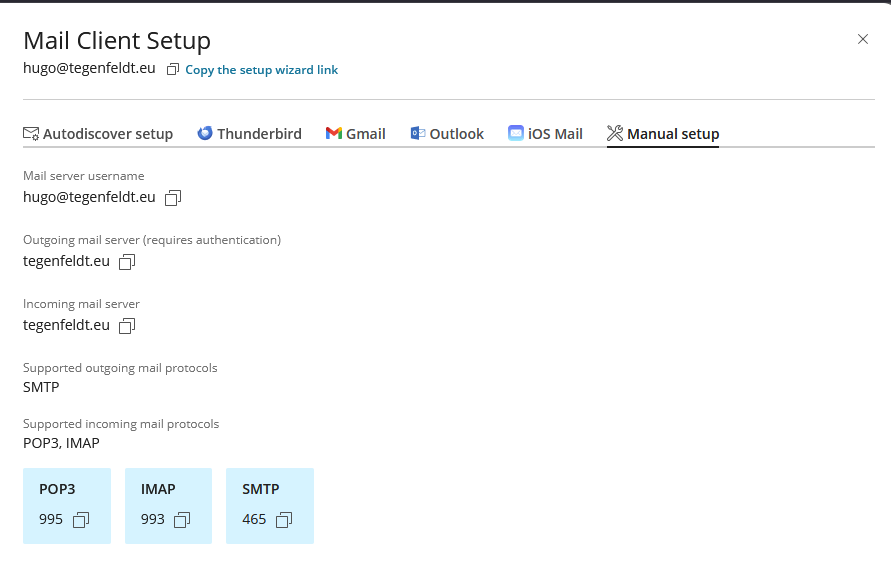Click Copy the setup wizard link

coord(262,70)
